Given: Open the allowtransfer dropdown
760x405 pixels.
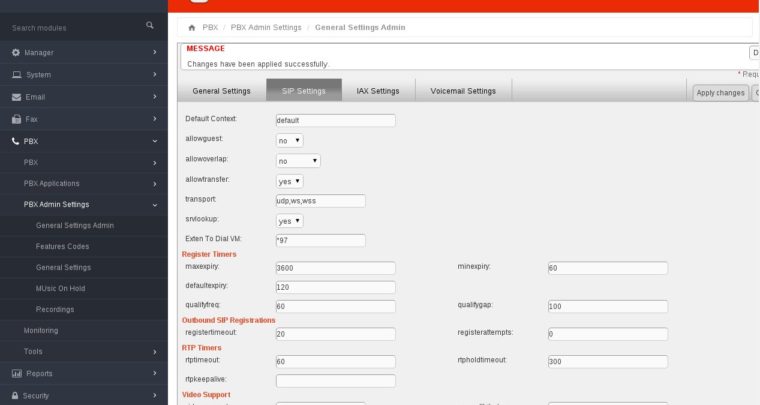Looking at the screenshot, I should coord(289,181).
